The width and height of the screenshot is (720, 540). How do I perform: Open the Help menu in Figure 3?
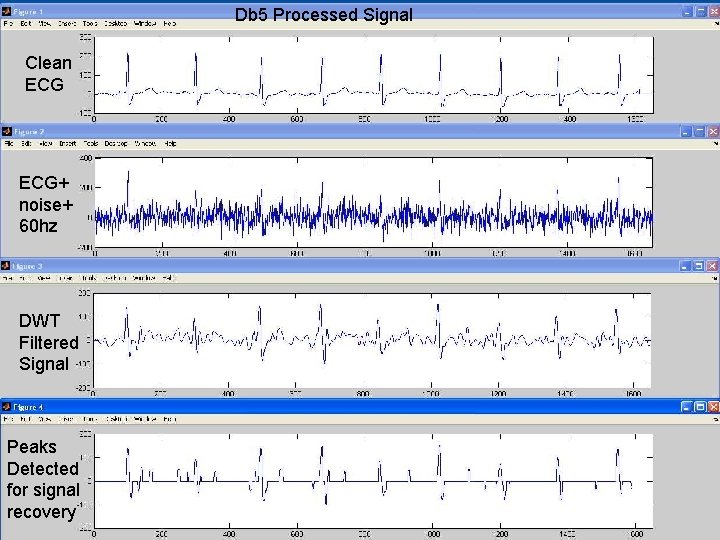point(169,278)
